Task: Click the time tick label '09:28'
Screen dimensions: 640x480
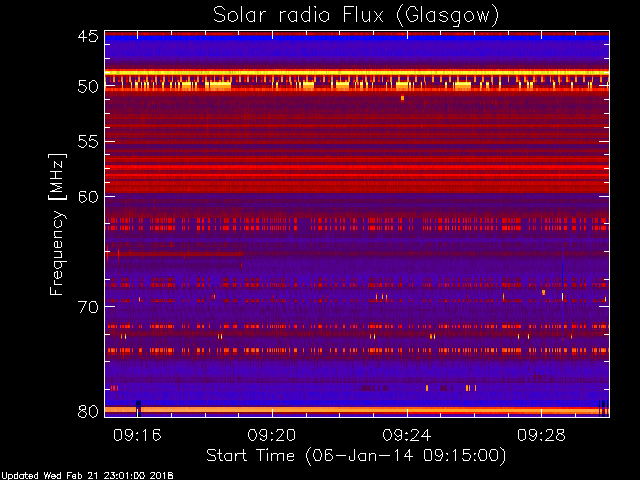Action: tap(541, 435)
